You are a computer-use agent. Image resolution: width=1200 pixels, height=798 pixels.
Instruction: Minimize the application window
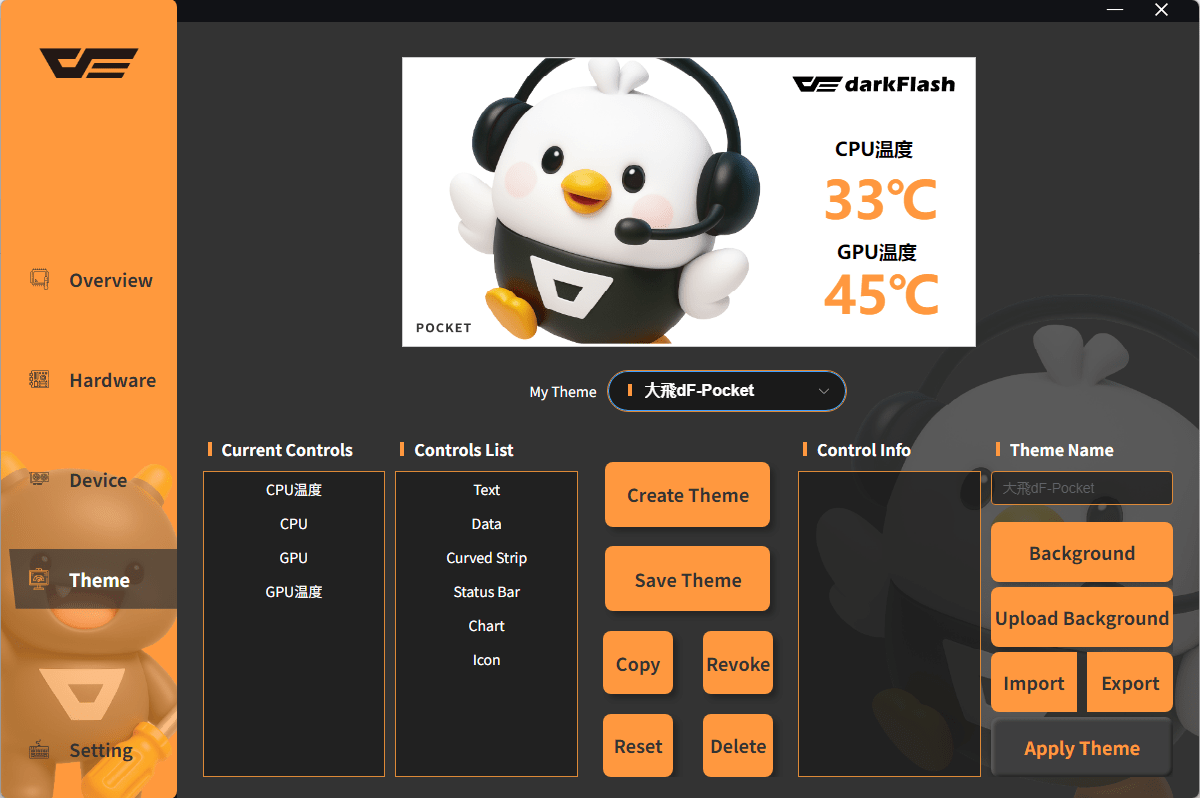pyautogui.click(x=1115, y=10)
